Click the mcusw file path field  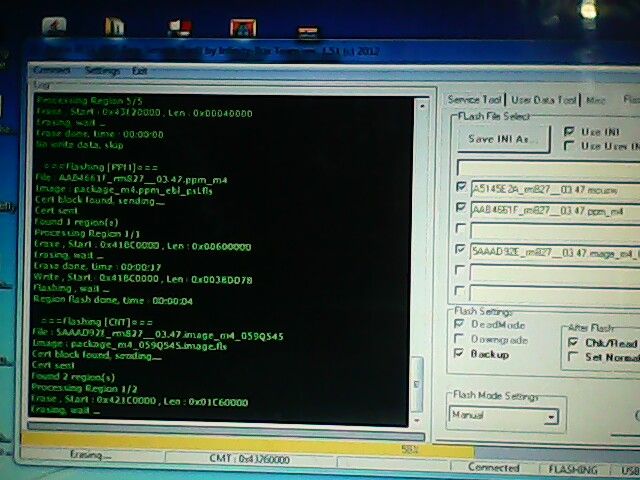tap(550, 187)
